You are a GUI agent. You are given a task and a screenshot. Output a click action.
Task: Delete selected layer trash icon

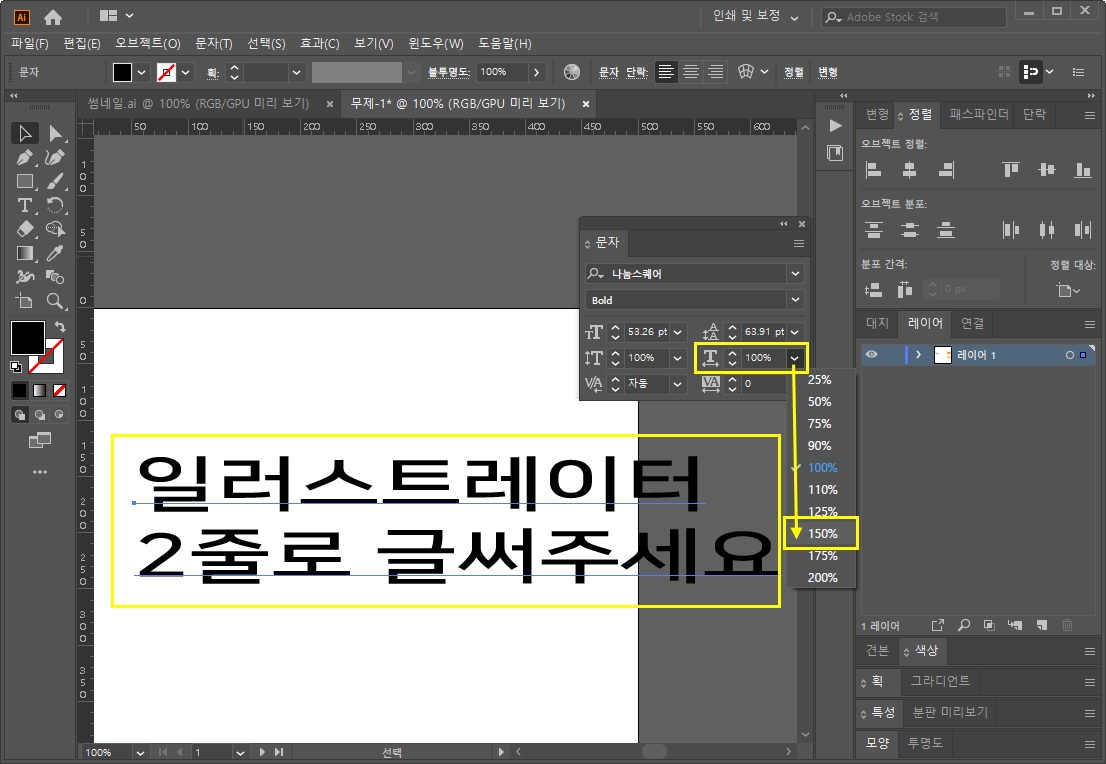point(1067,625)
